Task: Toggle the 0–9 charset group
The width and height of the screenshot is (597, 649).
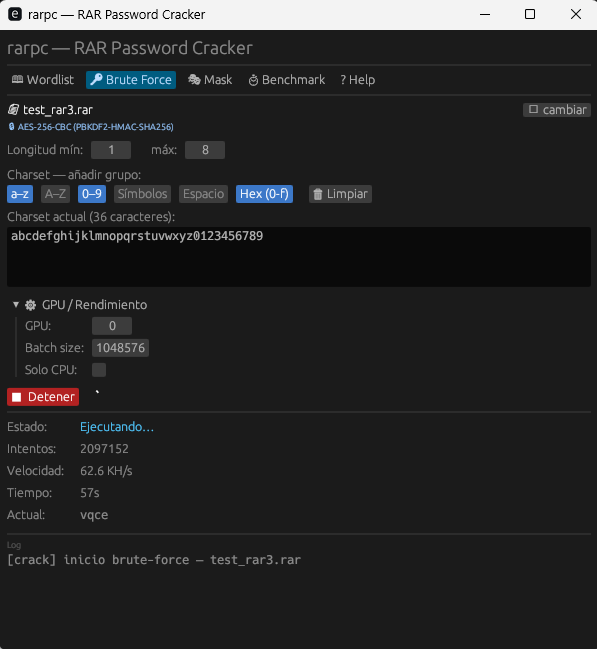Action: pos(92,194)
